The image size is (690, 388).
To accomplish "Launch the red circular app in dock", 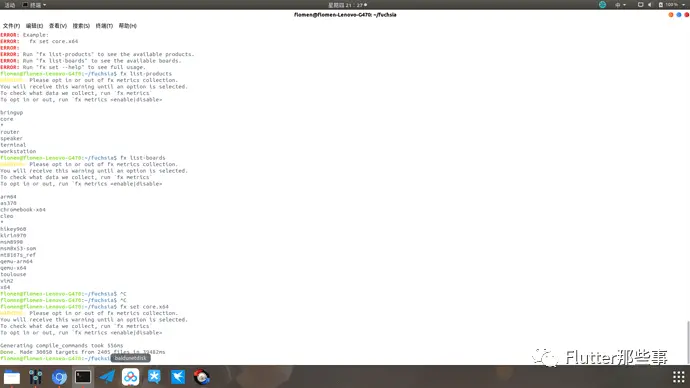I will [202, 377].
